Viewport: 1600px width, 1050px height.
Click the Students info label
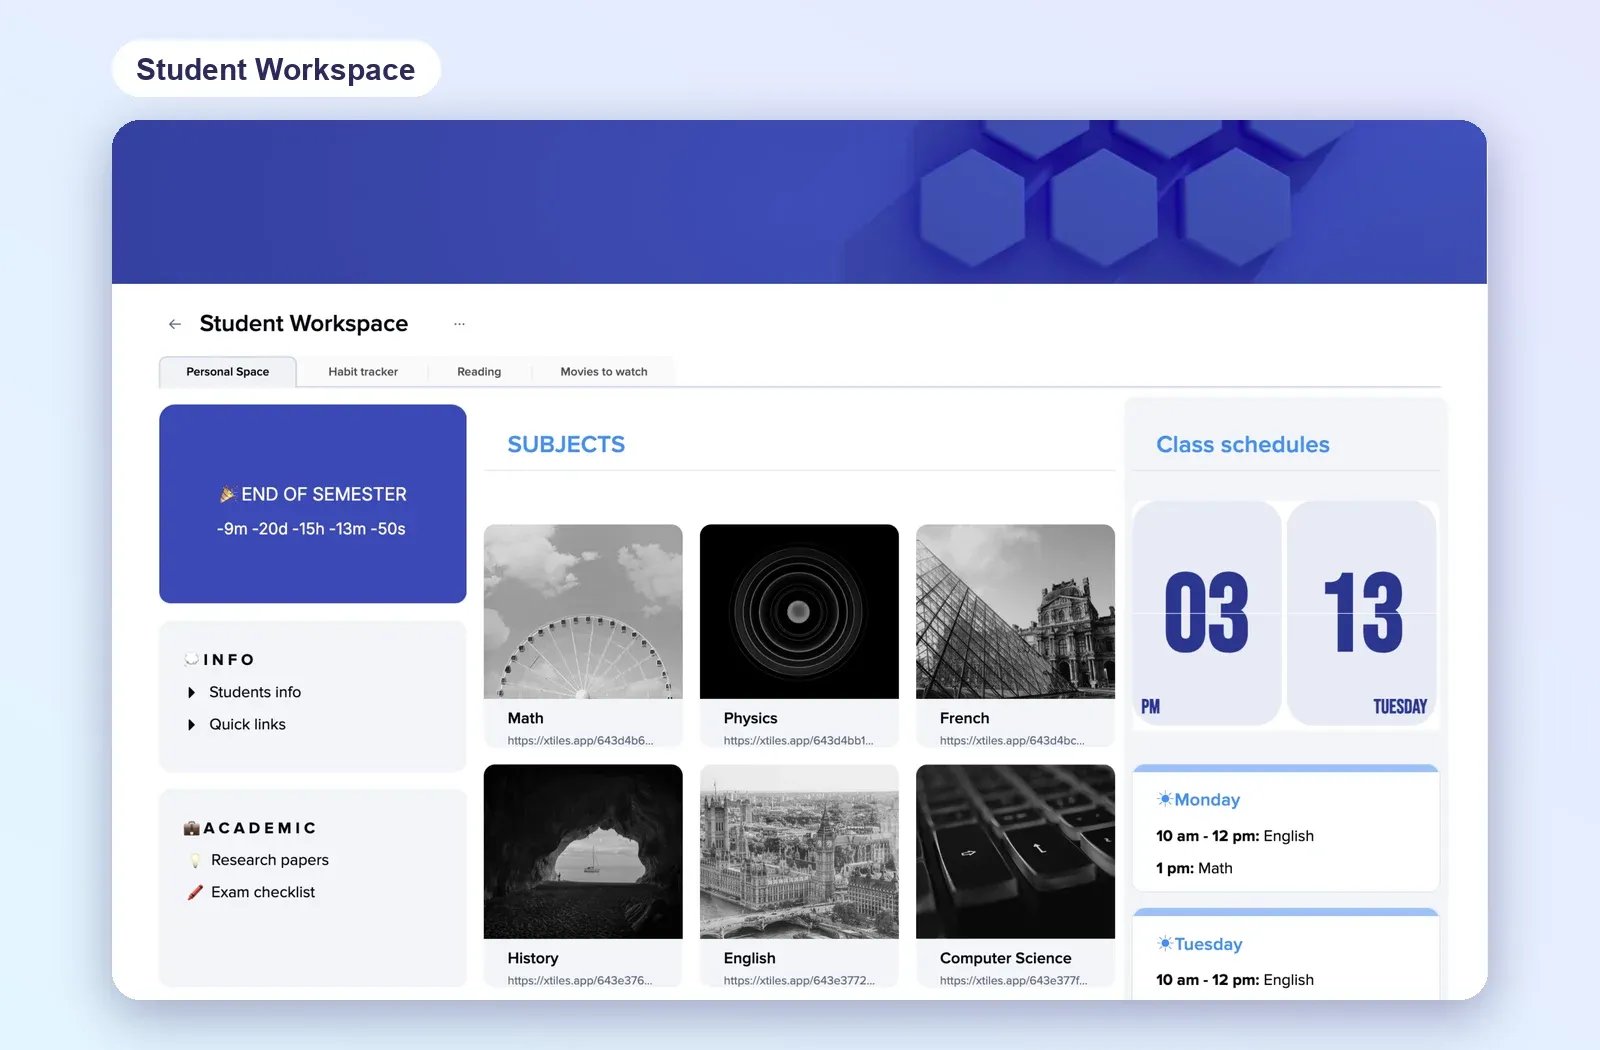tap(255, 692)
